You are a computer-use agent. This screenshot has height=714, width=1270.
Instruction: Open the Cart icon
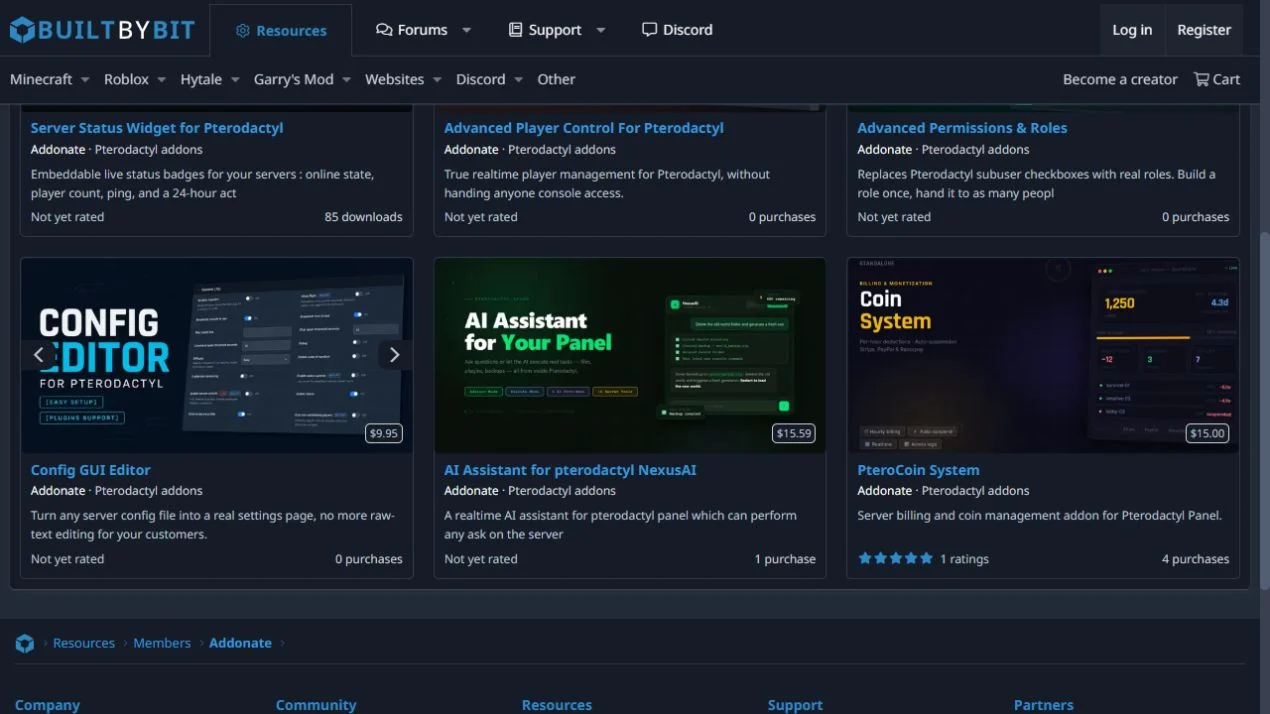point(1201,79)
